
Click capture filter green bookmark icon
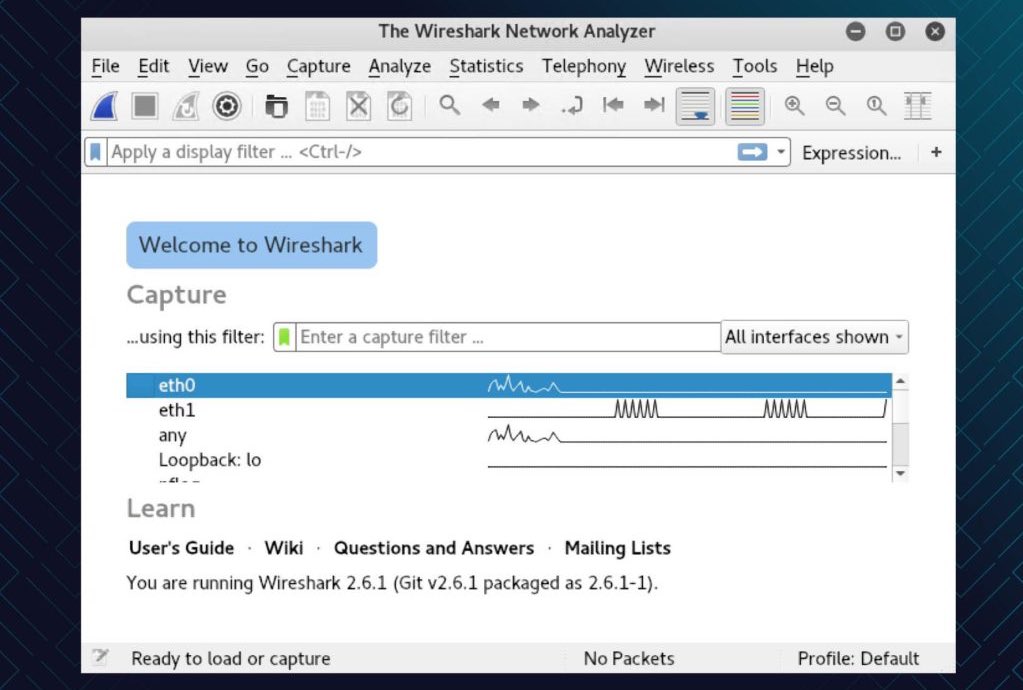point(284,337)
